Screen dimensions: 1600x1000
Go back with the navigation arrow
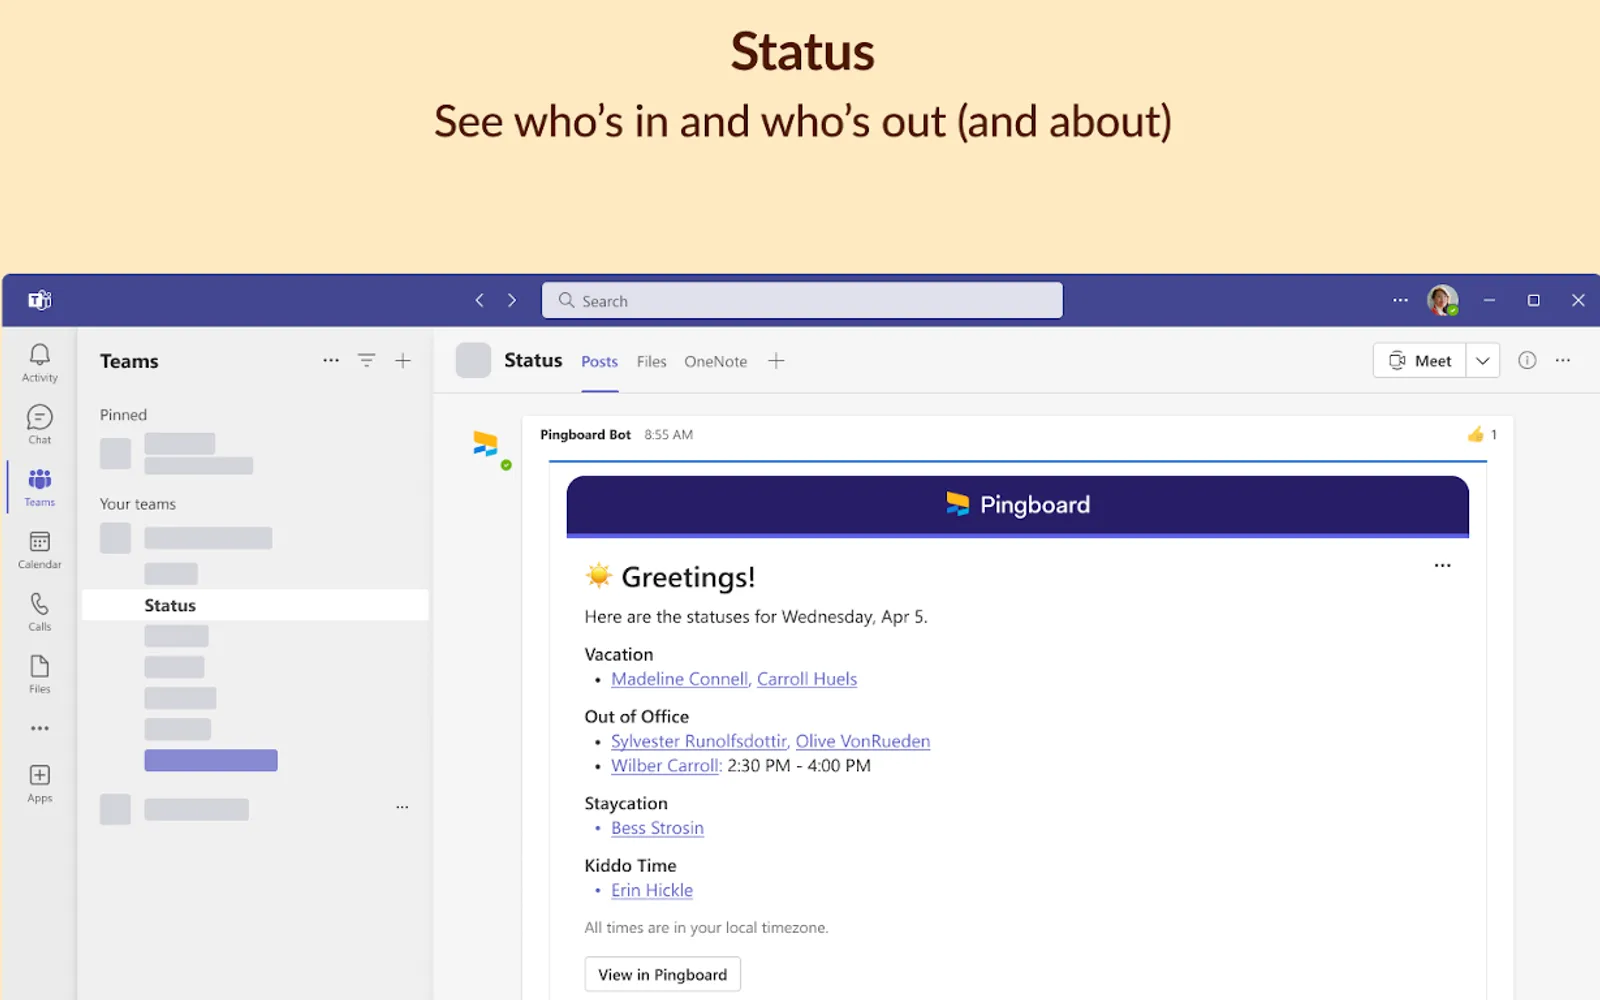click(x=479, y=300)
